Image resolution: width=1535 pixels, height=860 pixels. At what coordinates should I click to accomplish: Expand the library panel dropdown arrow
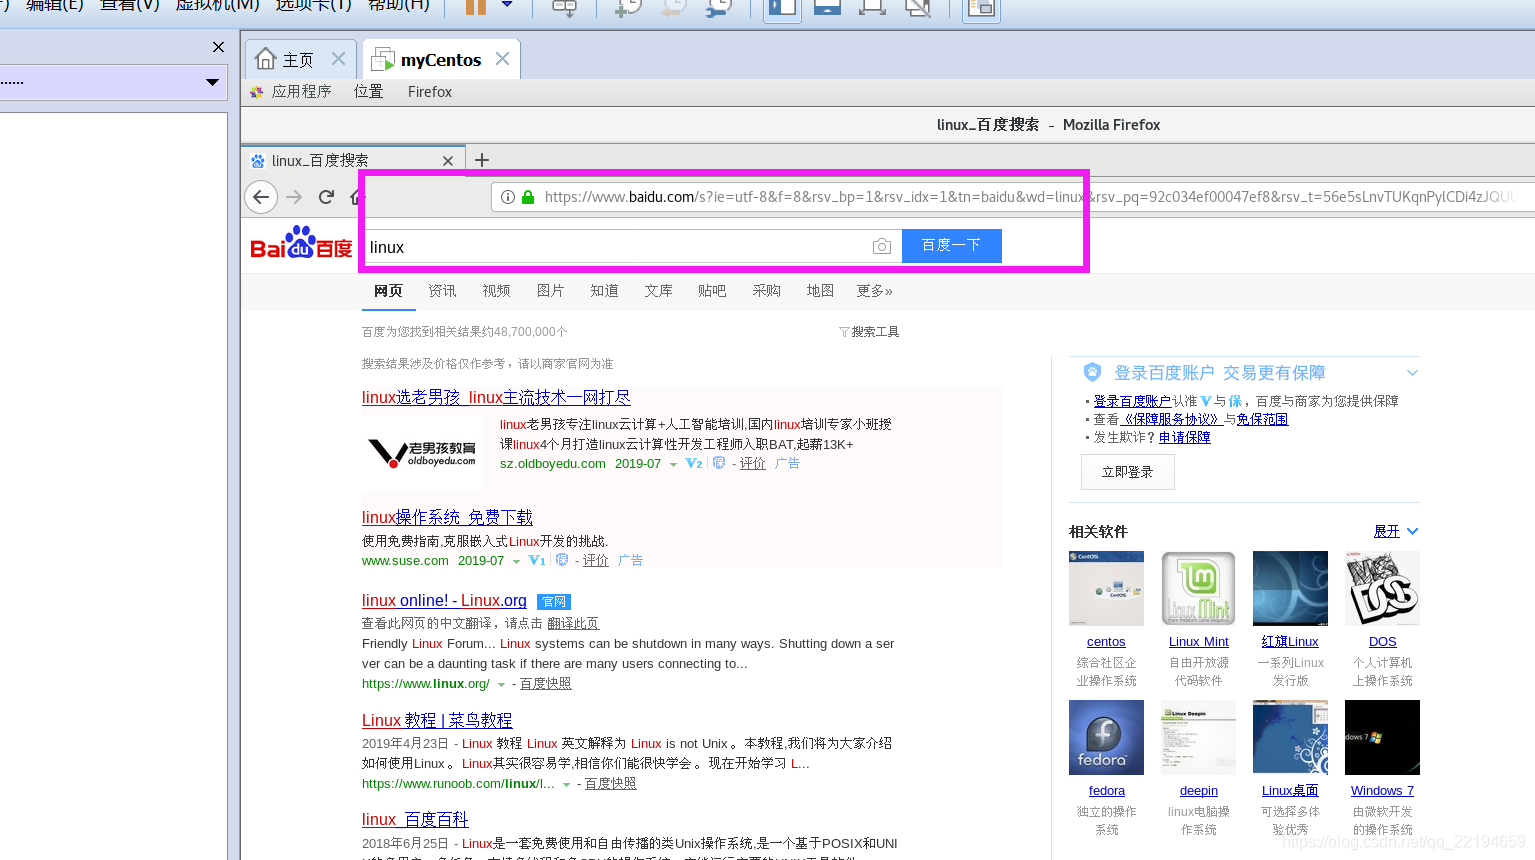click(x=212, y=82)
